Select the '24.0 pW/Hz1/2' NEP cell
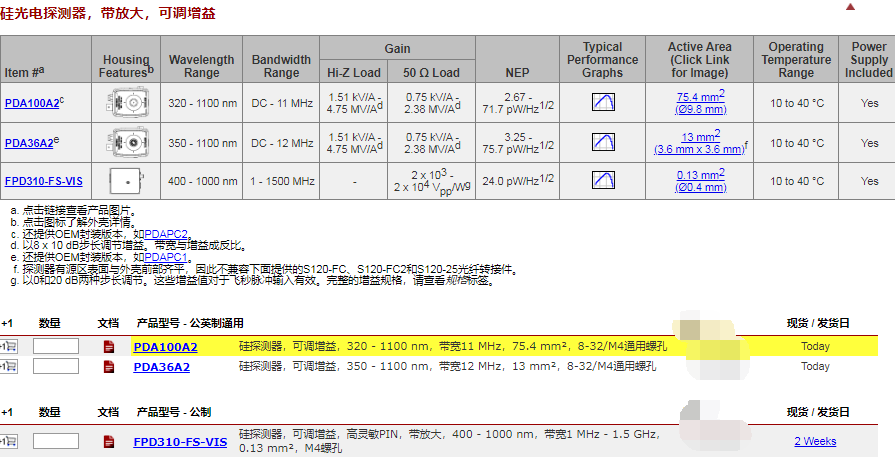This screenshot has height=459, width=895. click(517, 181)
